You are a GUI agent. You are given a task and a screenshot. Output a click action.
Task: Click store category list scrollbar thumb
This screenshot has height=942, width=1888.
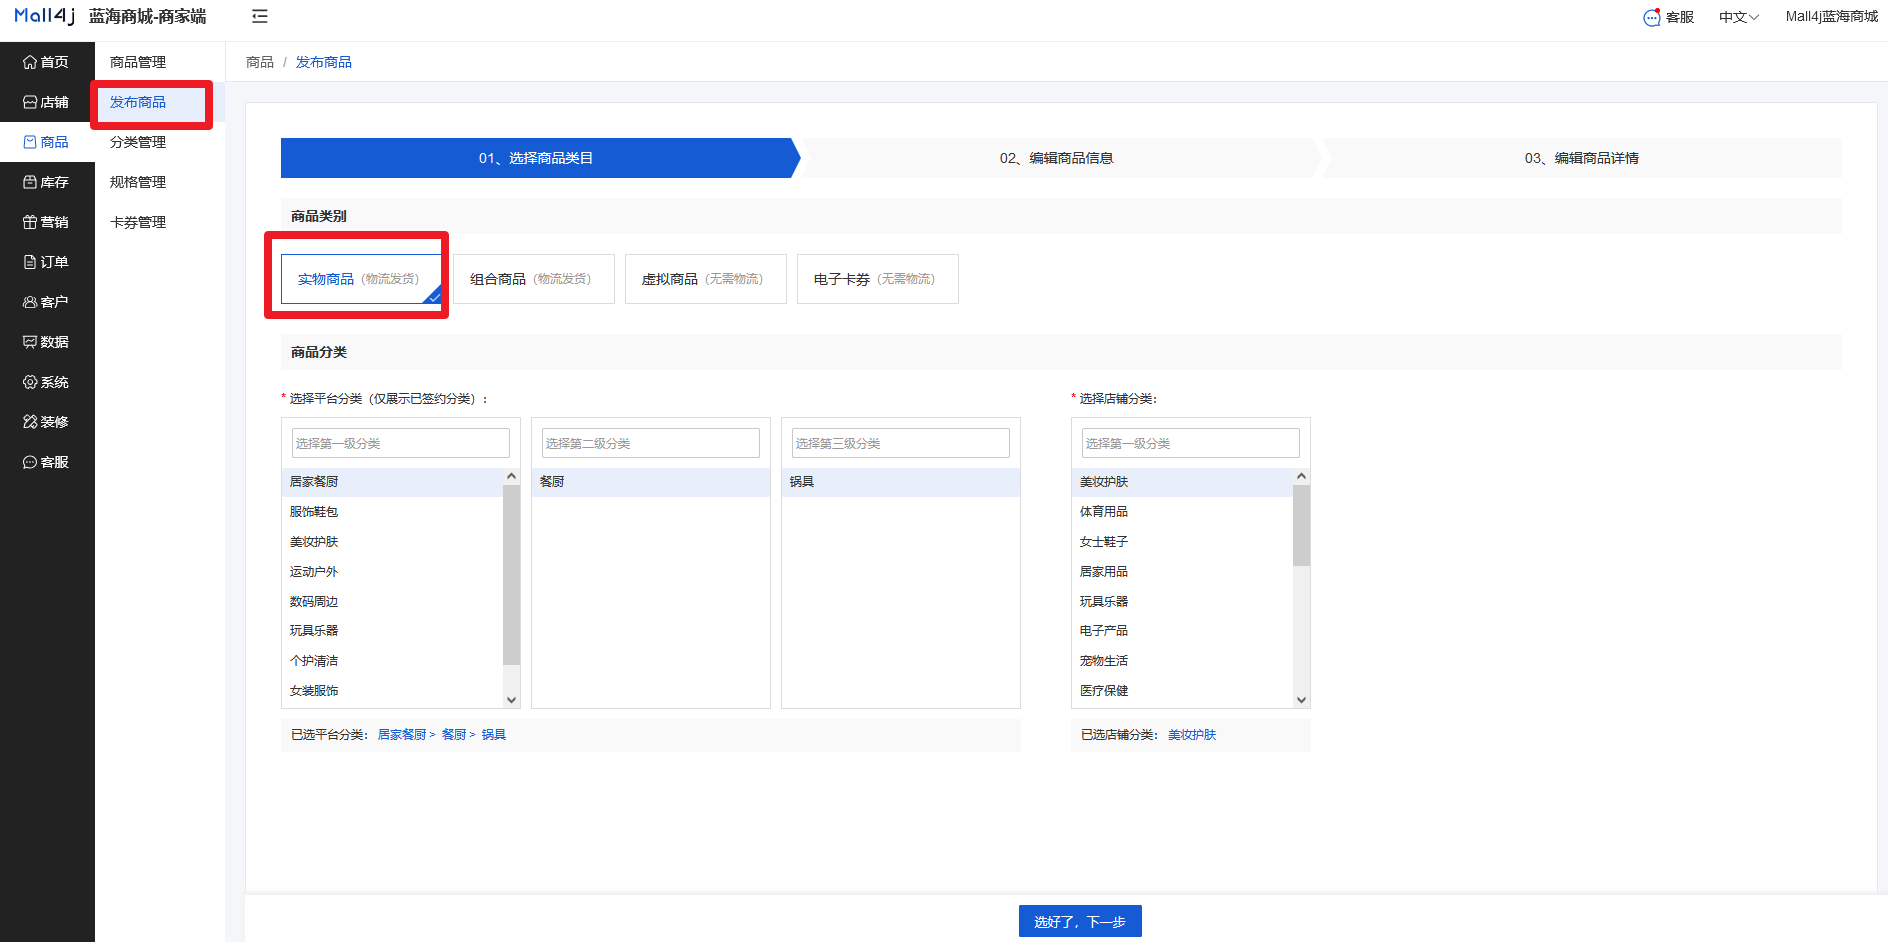tap(1302, 526)
